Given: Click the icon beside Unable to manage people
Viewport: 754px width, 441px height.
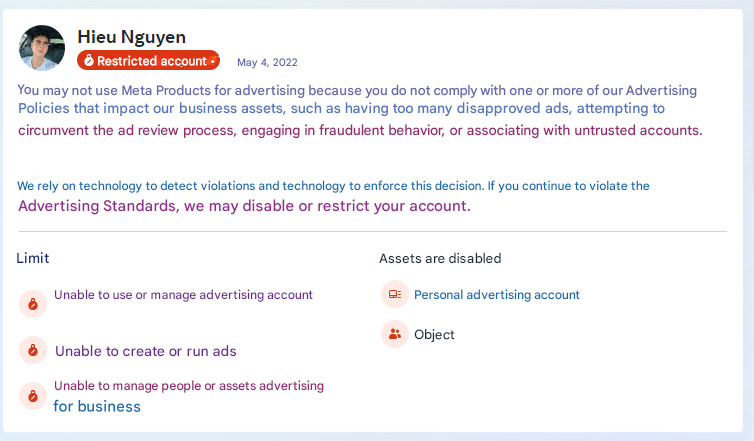Looking at the screenshot, I should (x=33, y=395).
